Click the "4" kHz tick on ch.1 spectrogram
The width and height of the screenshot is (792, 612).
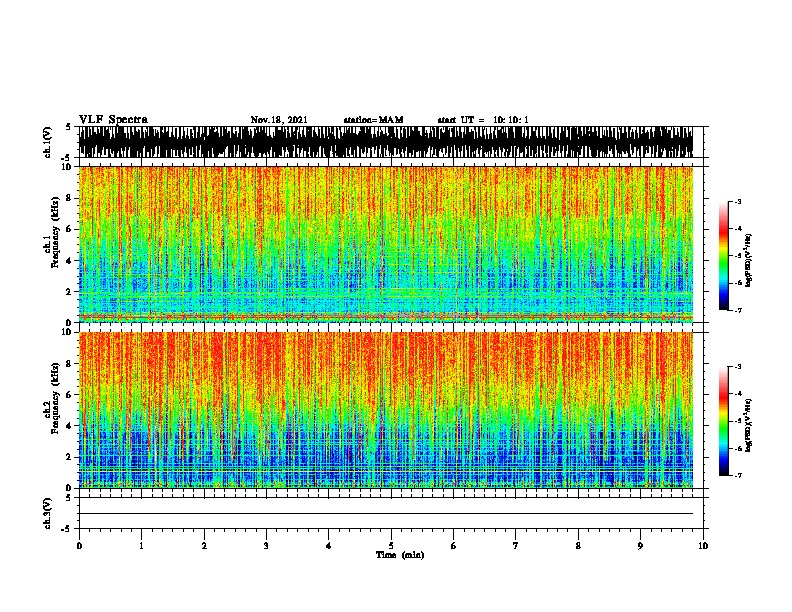click(70, 261)
